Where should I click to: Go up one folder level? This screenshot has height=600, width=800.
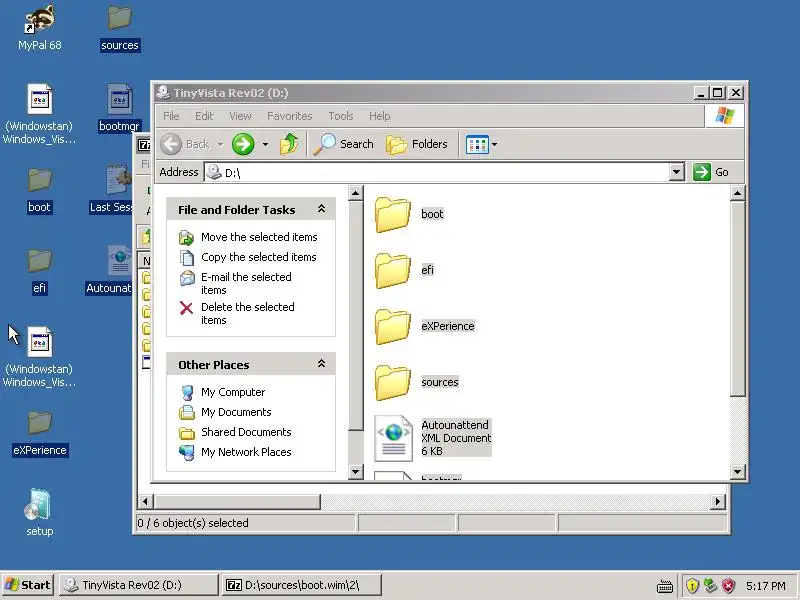coord(289,144)
